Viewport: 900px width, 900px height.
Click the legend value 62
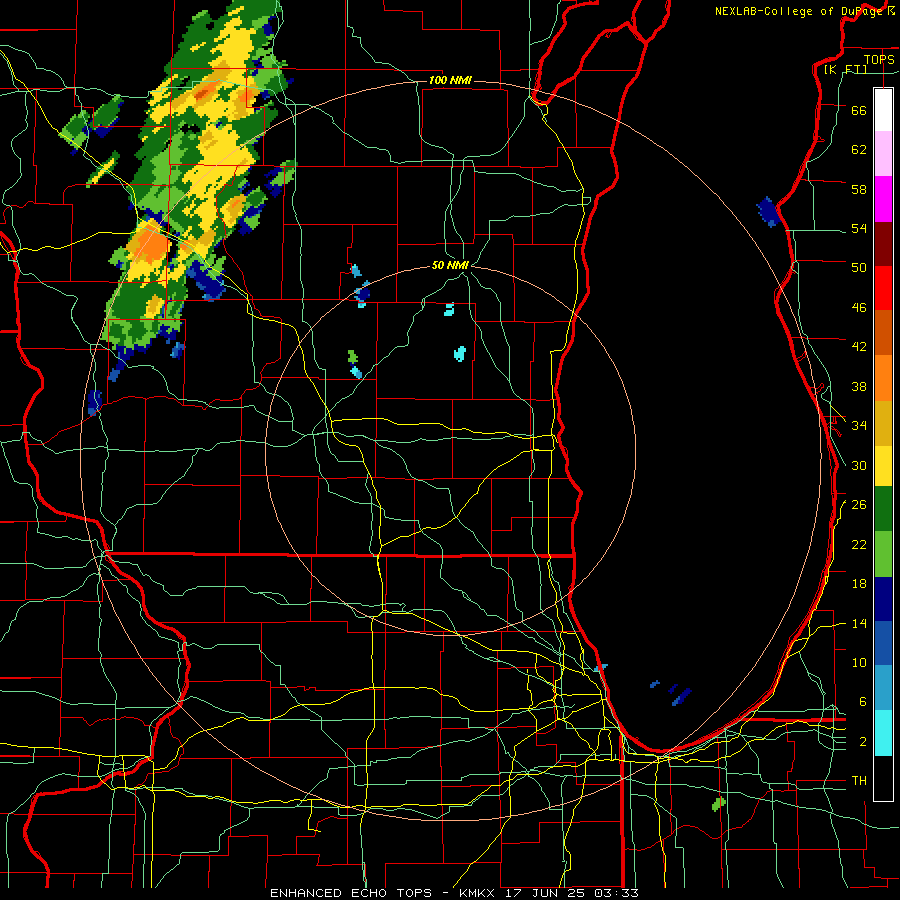(859, 149)
